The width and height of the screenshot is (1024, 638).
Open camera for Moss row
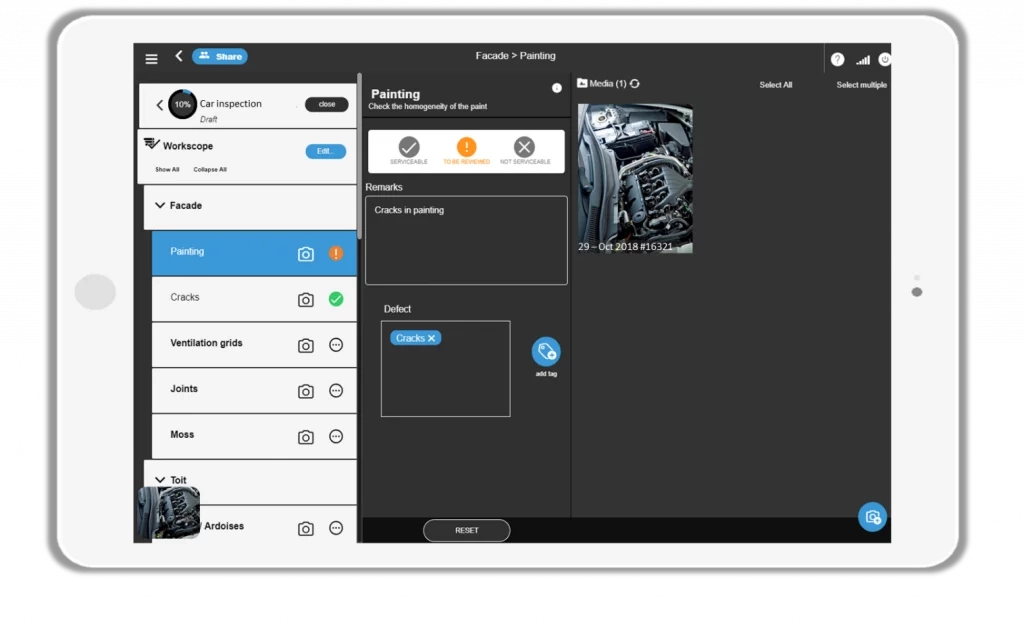[306, 437]
